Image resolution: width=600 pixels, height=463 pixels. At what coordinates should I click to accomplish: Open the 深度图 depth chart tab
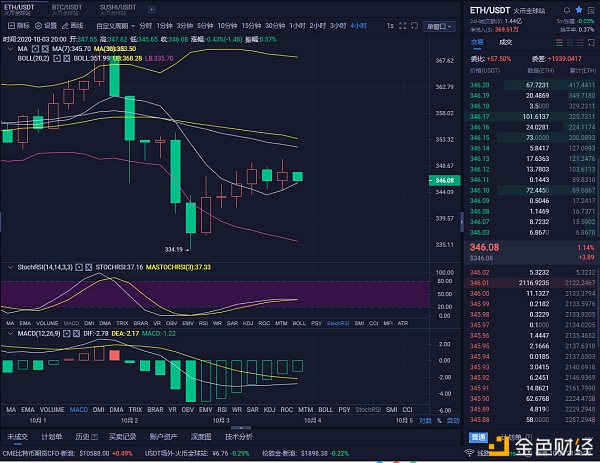click(201, 437)
